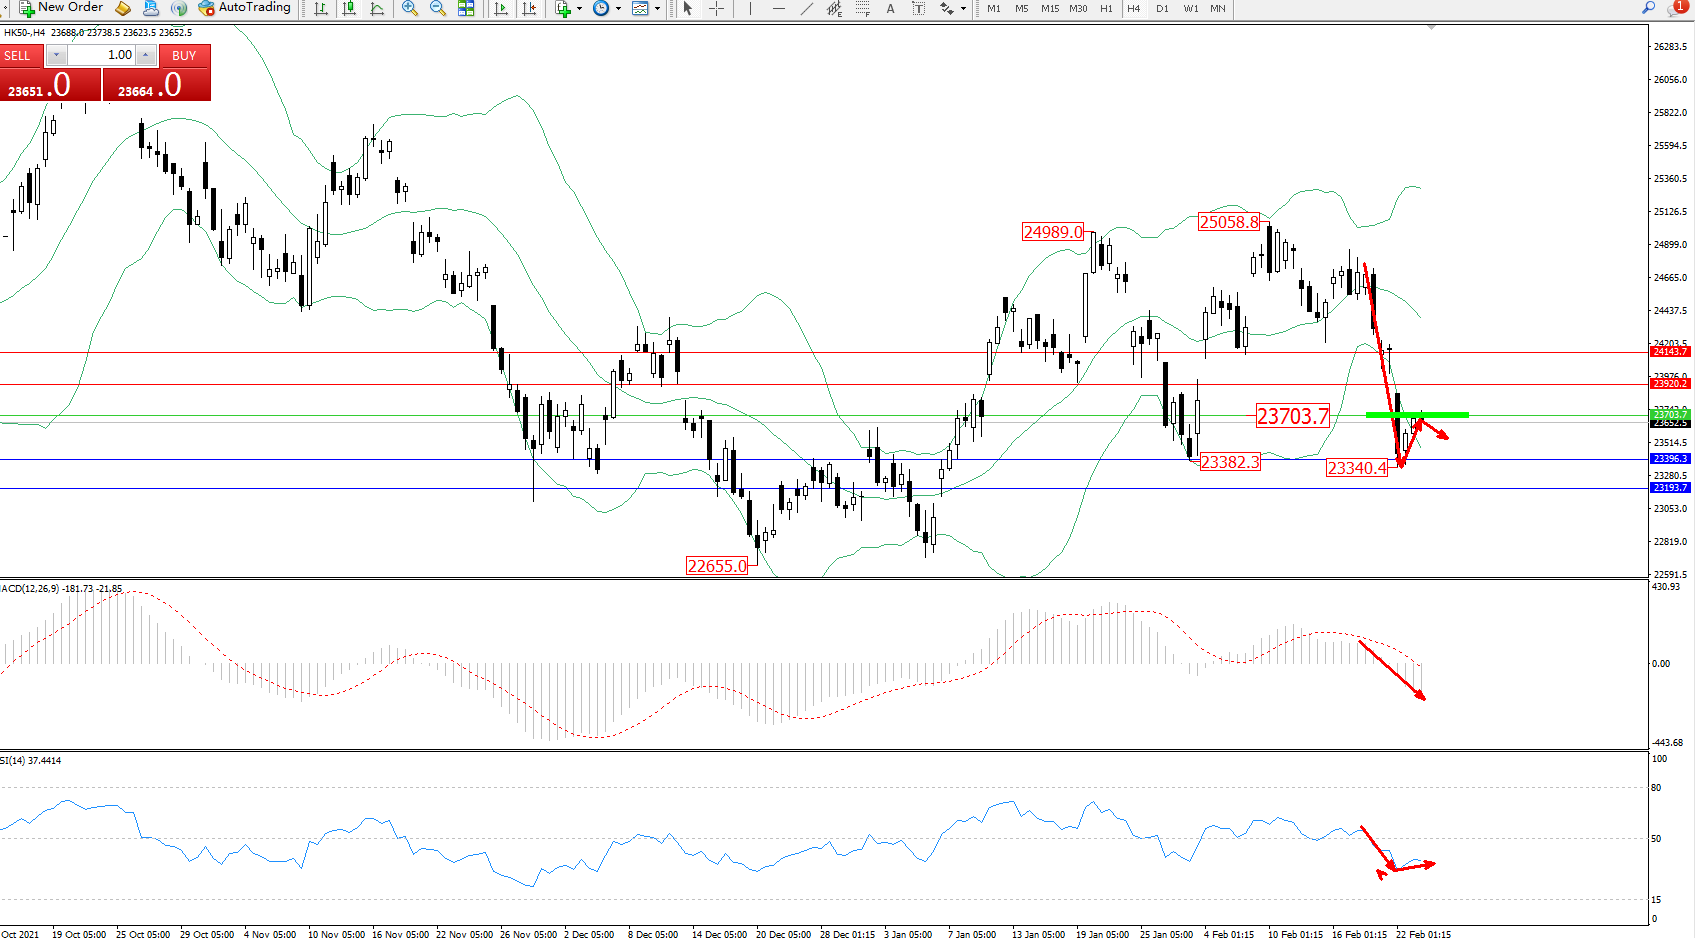Tile chart windows
Viewport: 1695px width, 938px height.
[x=466, y=8]
